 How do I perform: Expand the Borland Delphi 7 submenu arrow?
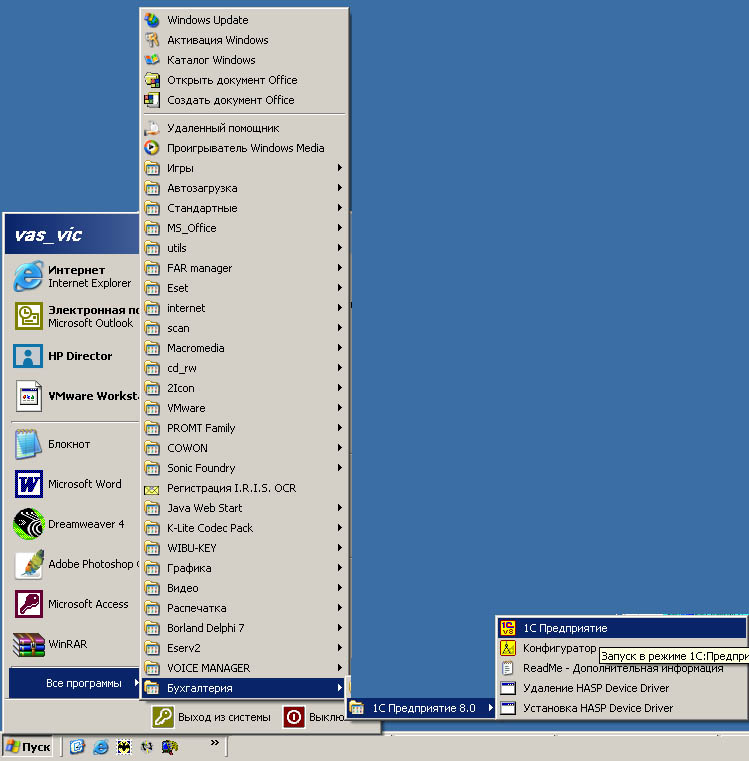coord(340,628)
